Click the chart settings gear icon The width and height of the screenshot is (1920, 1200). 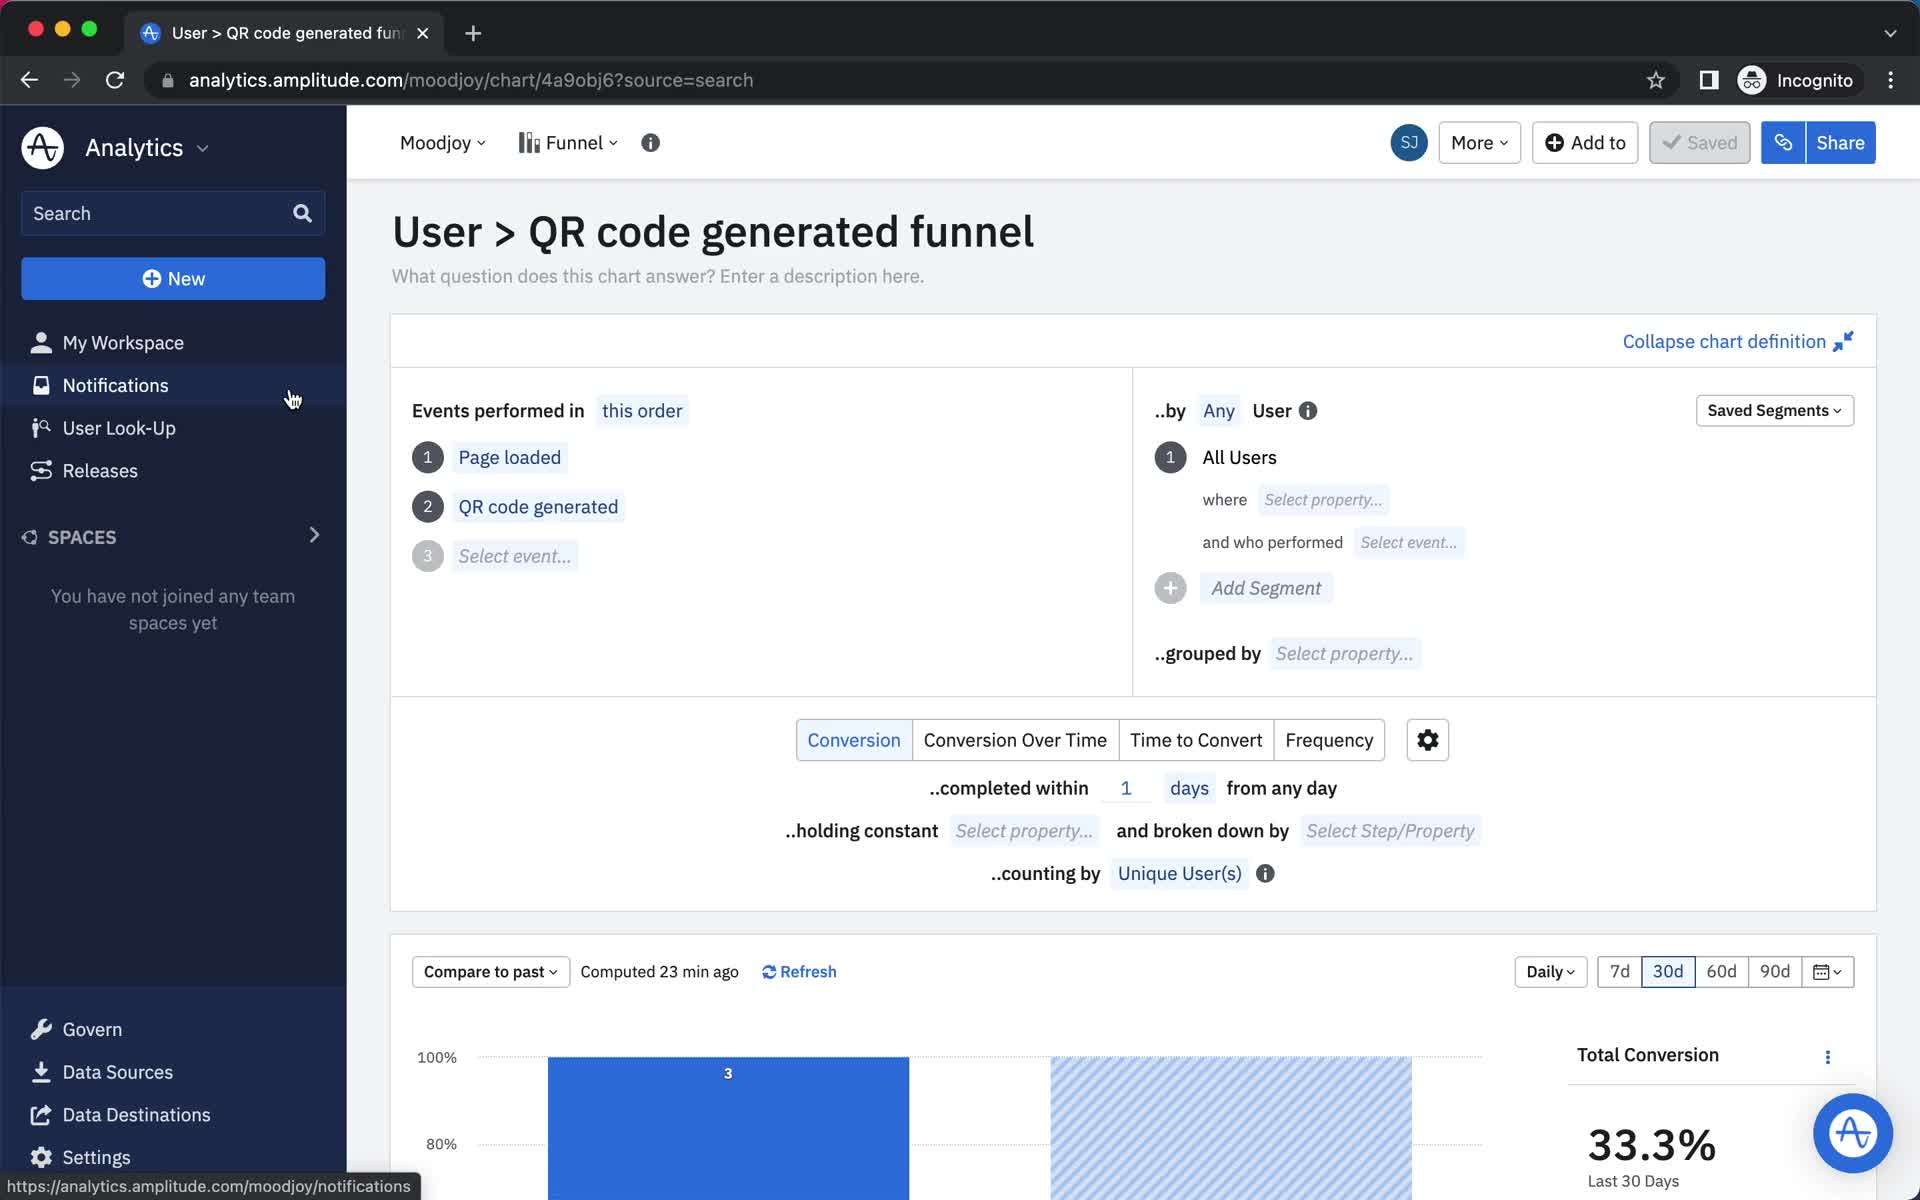click(1428, 740)
